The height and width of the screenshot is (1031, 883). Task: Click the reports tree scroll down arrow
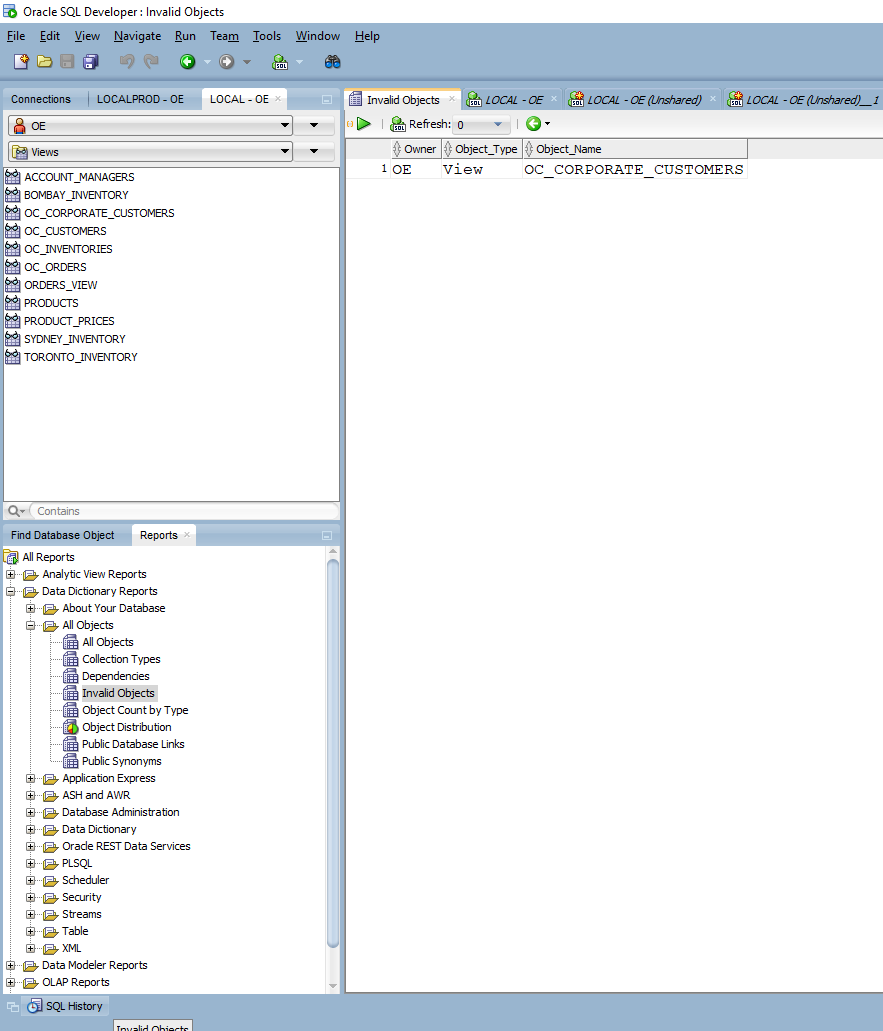[x=333, y=986]
